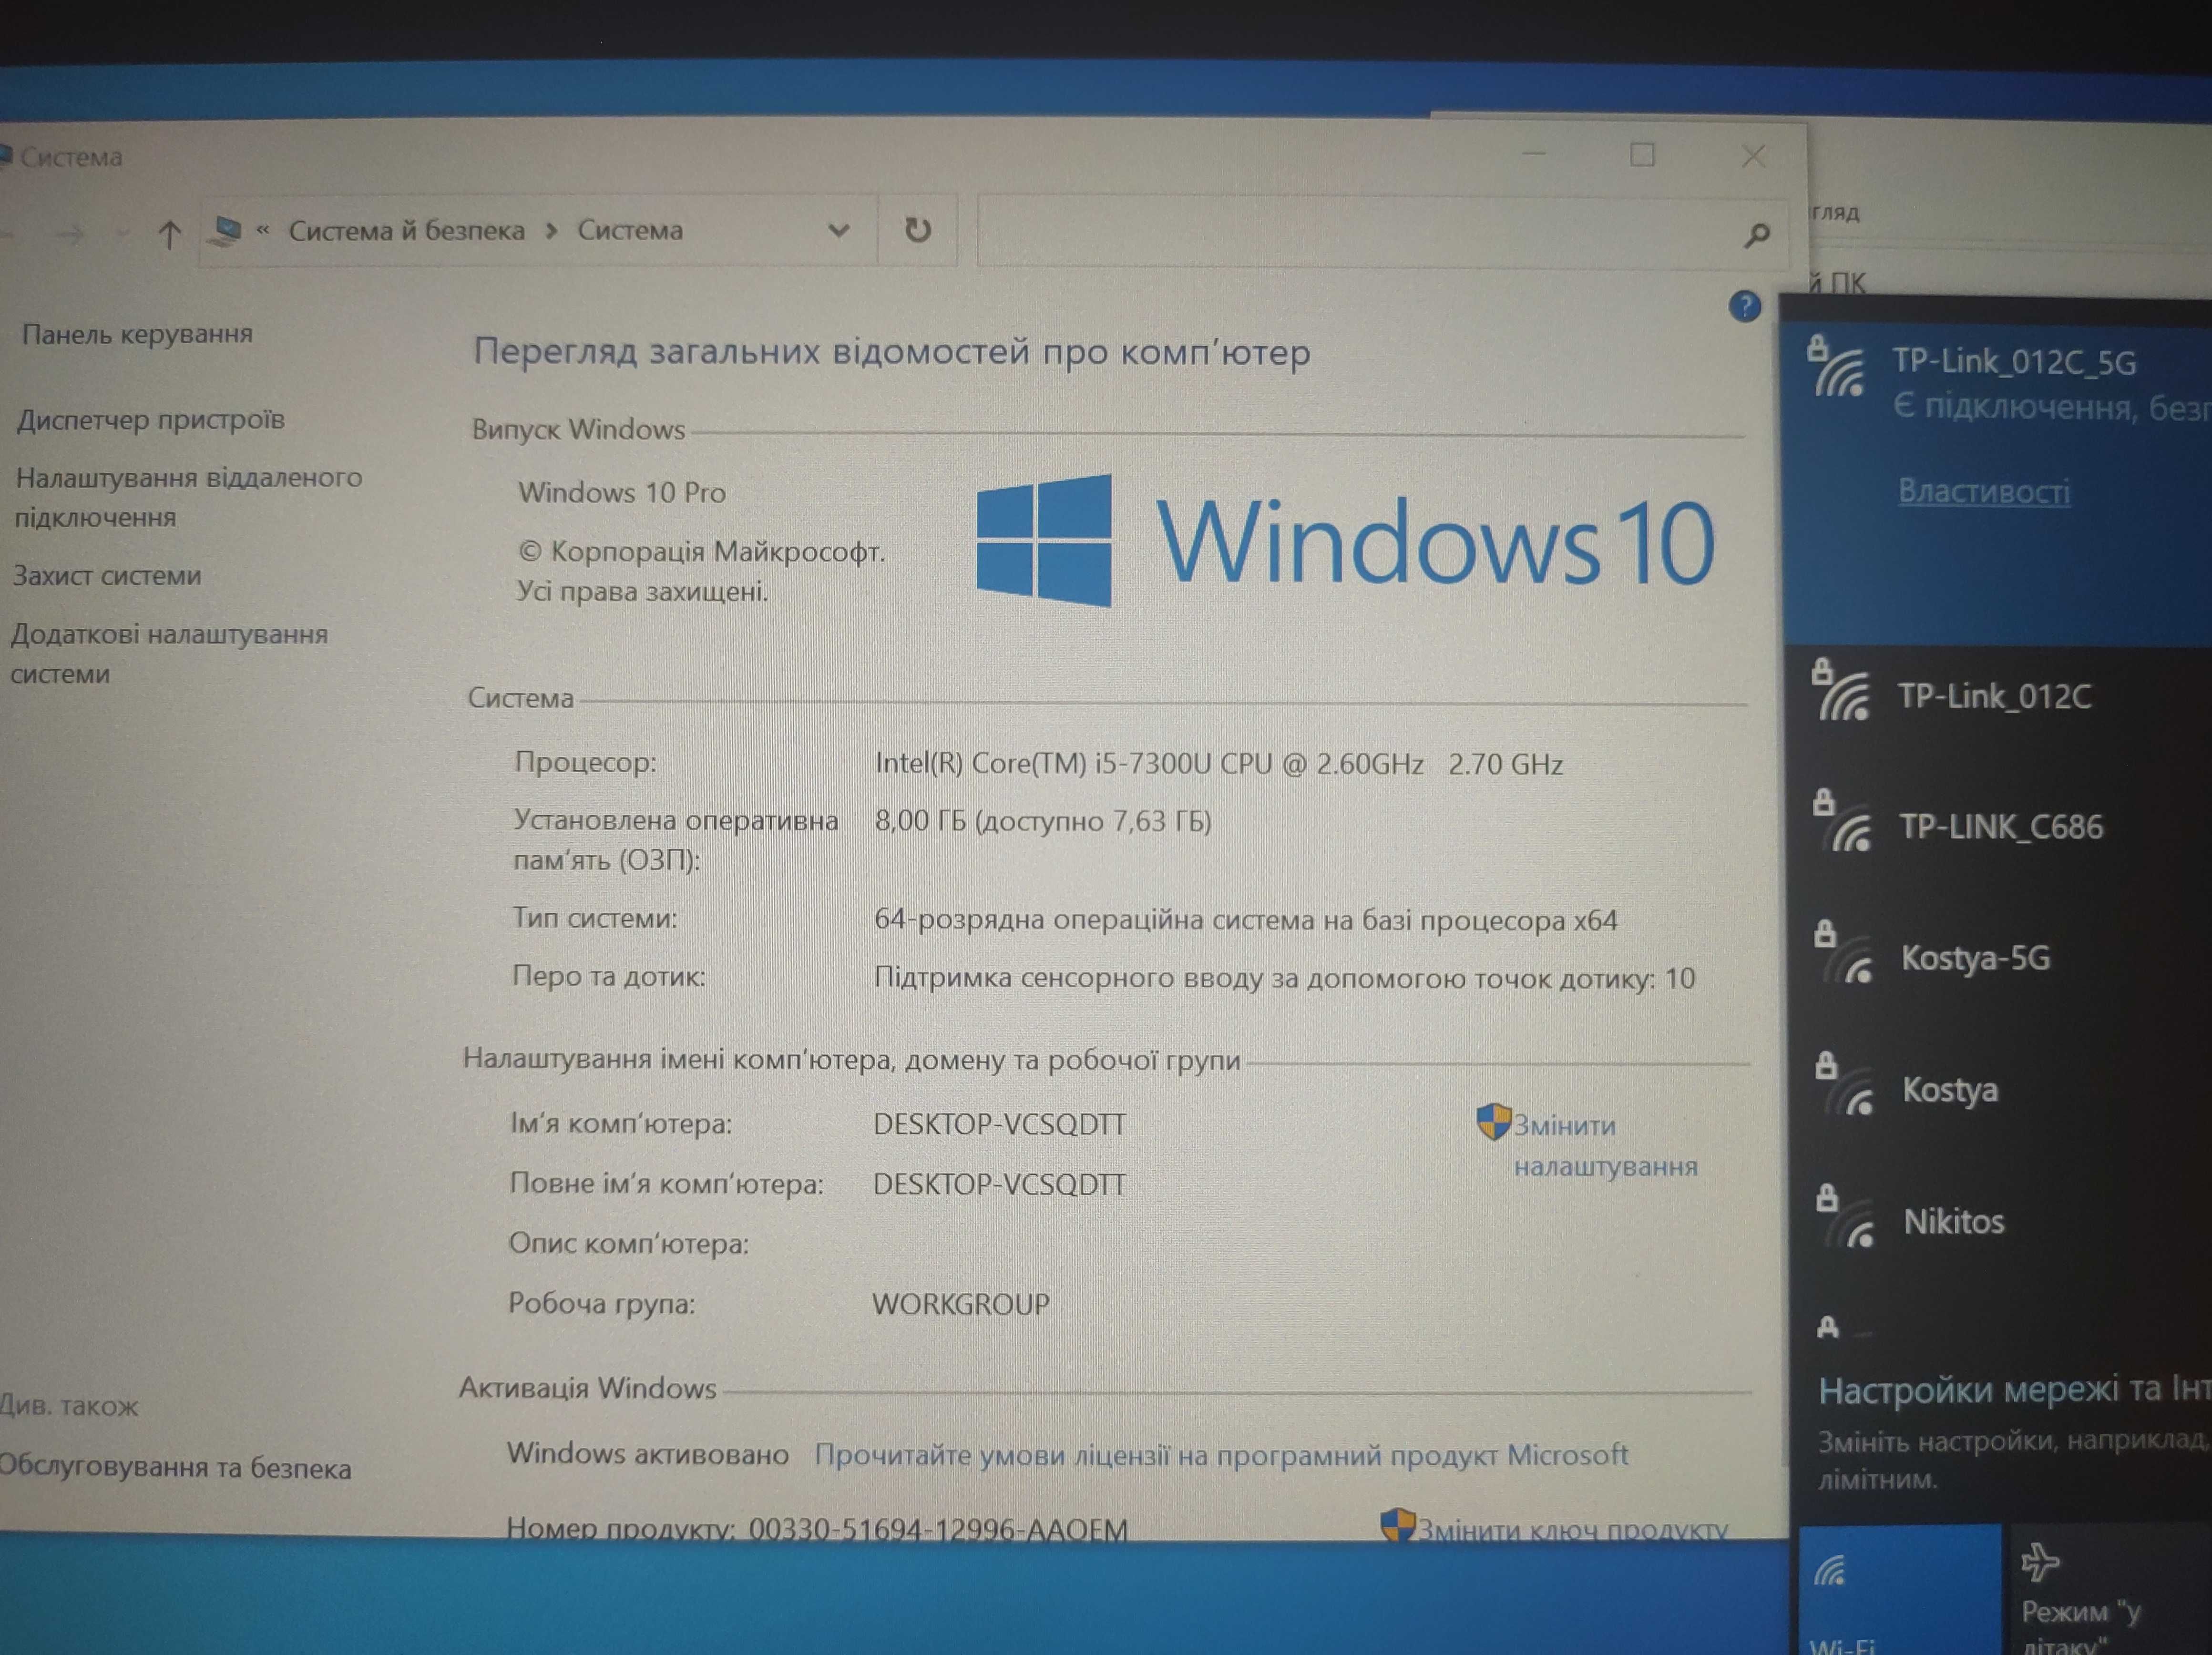Click the Windows 10 logo
The height and width of the screenshot is (1655, 2212).
click(1345, 541)
